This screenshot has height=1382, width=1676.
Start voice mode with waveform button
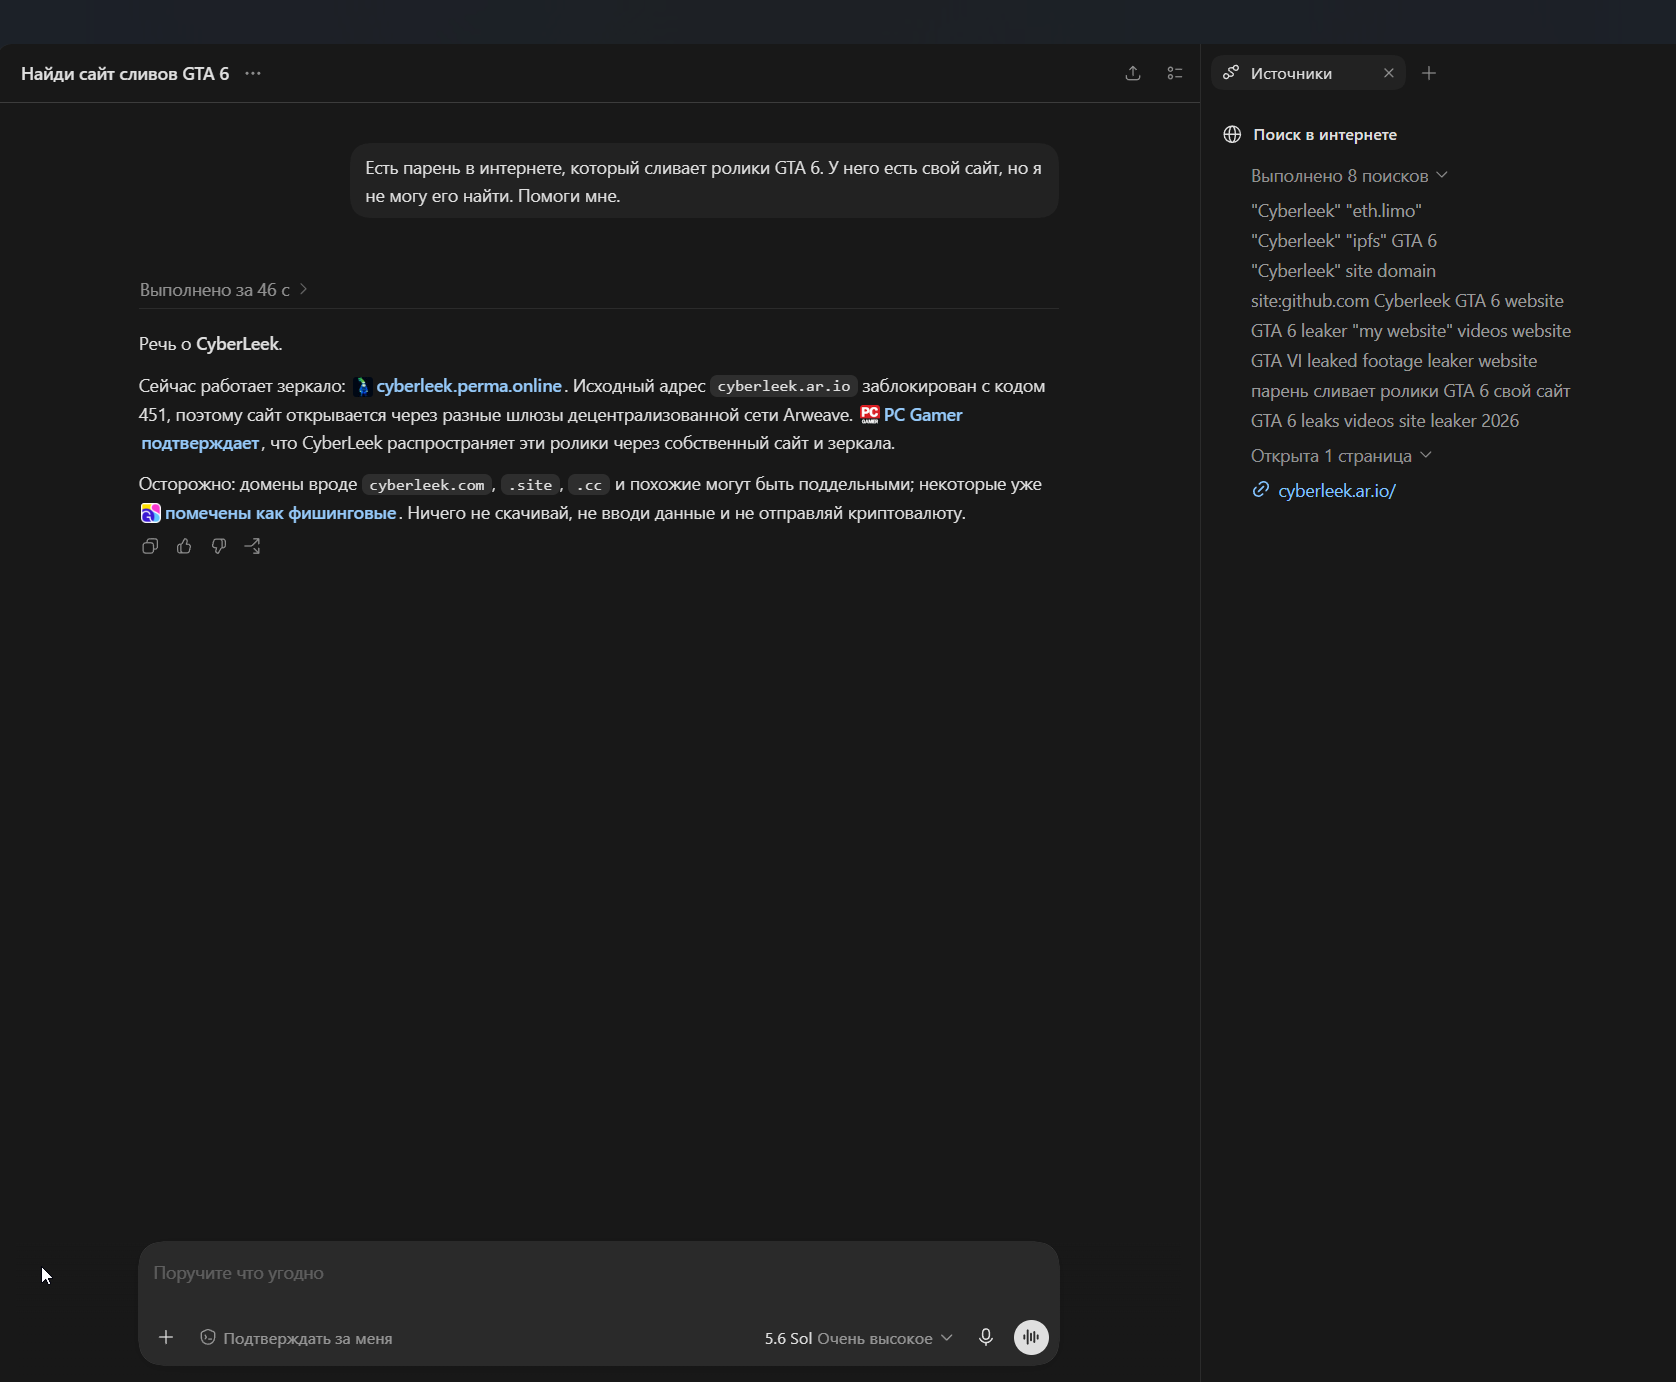[1031, 1337]
